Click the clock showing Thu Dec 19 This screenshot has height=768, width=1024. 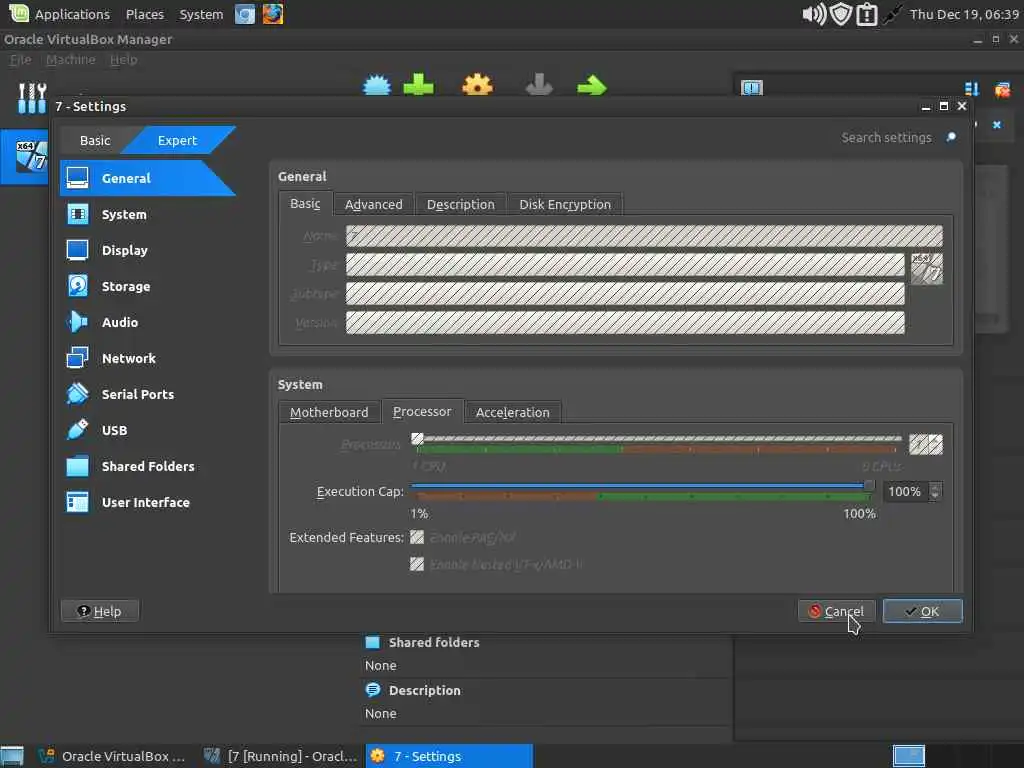(x=964, y=14)
